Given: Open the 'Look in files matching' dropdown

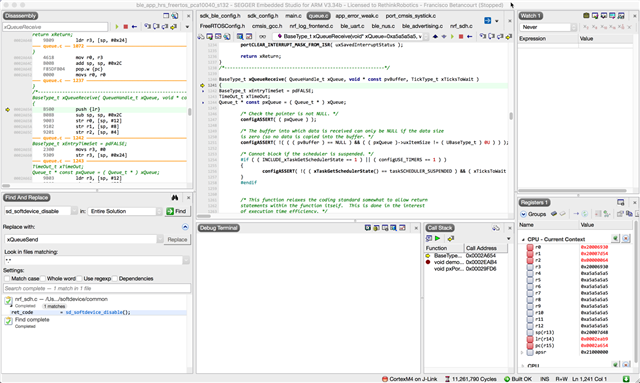Looking at the screenshot, I should 186,260.
